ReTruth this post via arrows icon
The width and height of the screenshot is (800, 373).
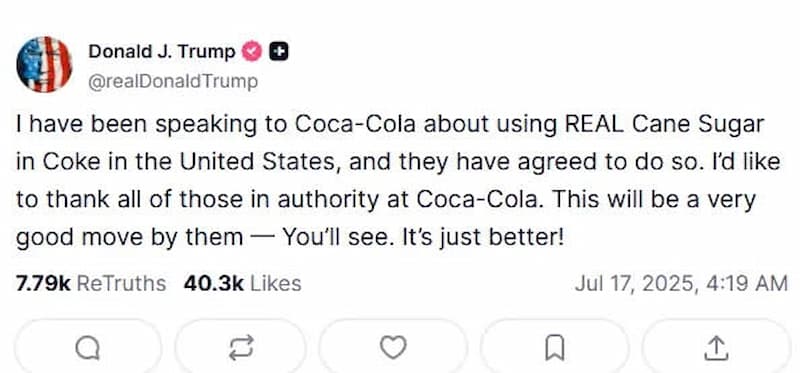(241, 347)
